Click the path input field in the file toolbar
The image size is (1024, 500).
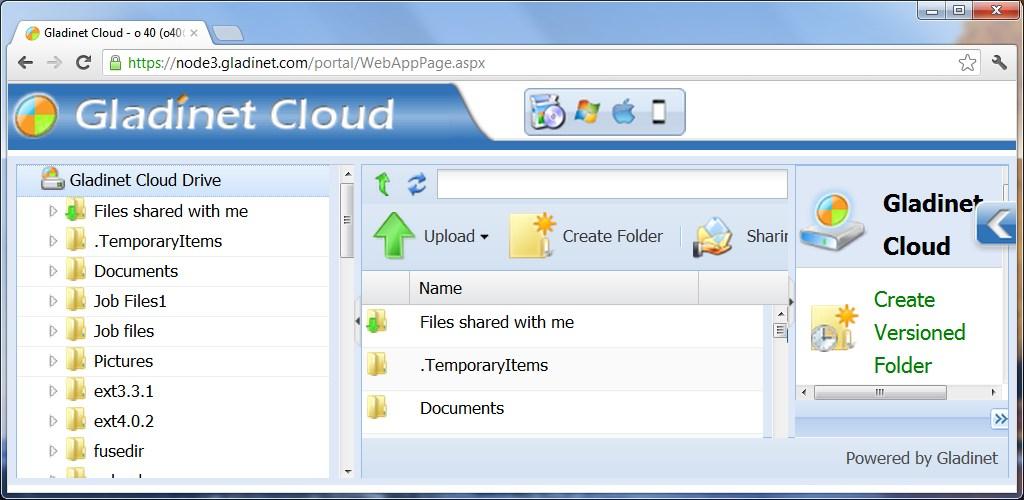point(612,184)
